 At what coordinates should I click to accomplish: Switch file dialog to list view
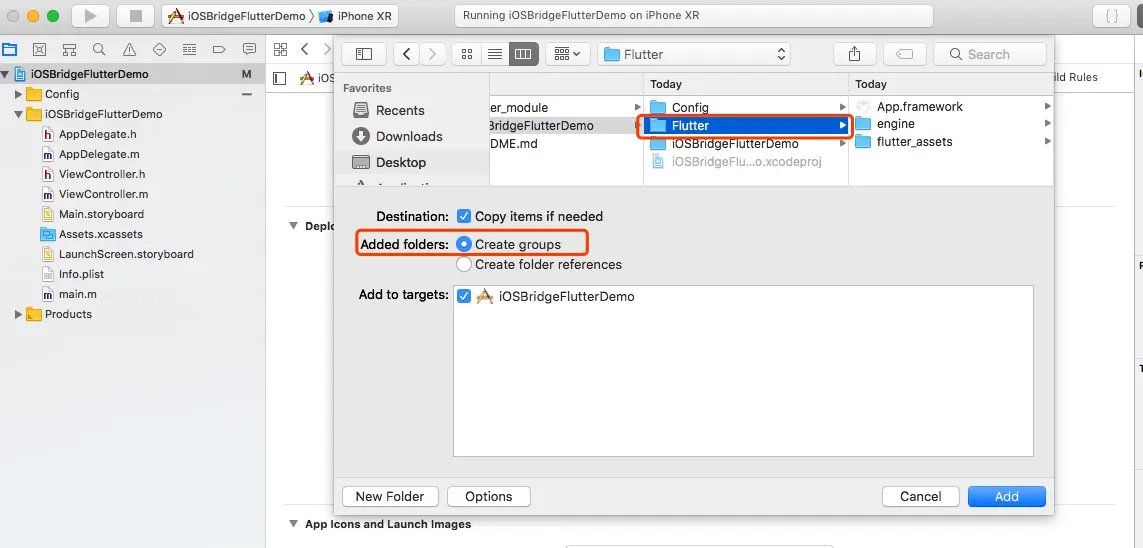tap(495, 54)
